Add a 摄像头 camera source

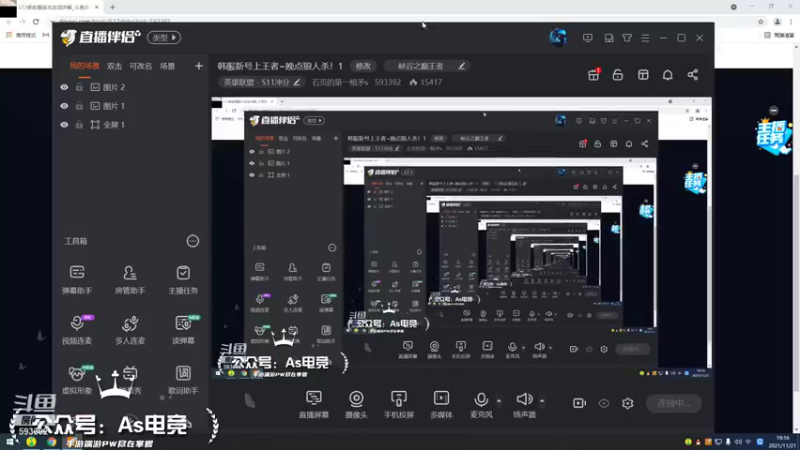[356, 405]
